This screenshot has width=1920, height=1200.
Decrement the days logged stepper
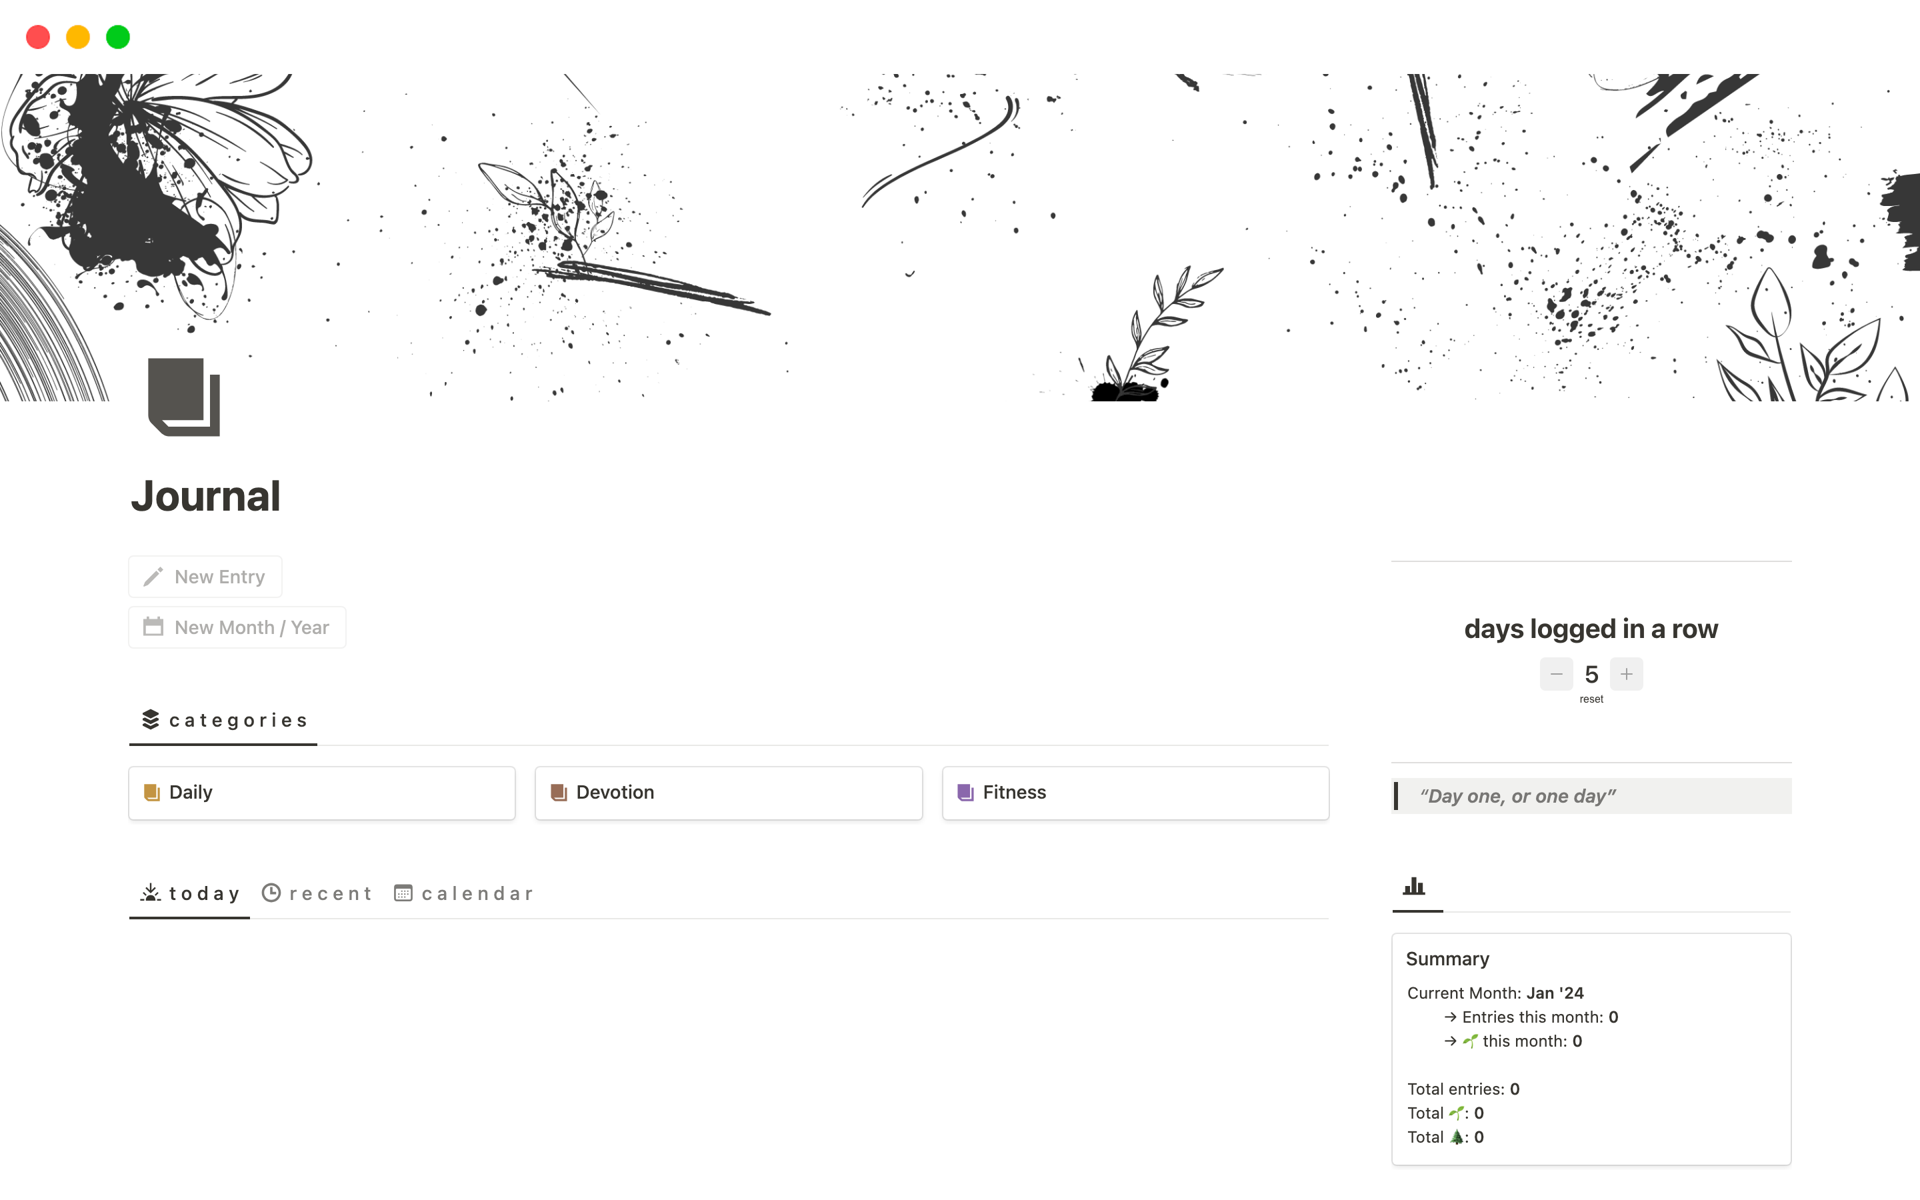[x=1555, y=673]
